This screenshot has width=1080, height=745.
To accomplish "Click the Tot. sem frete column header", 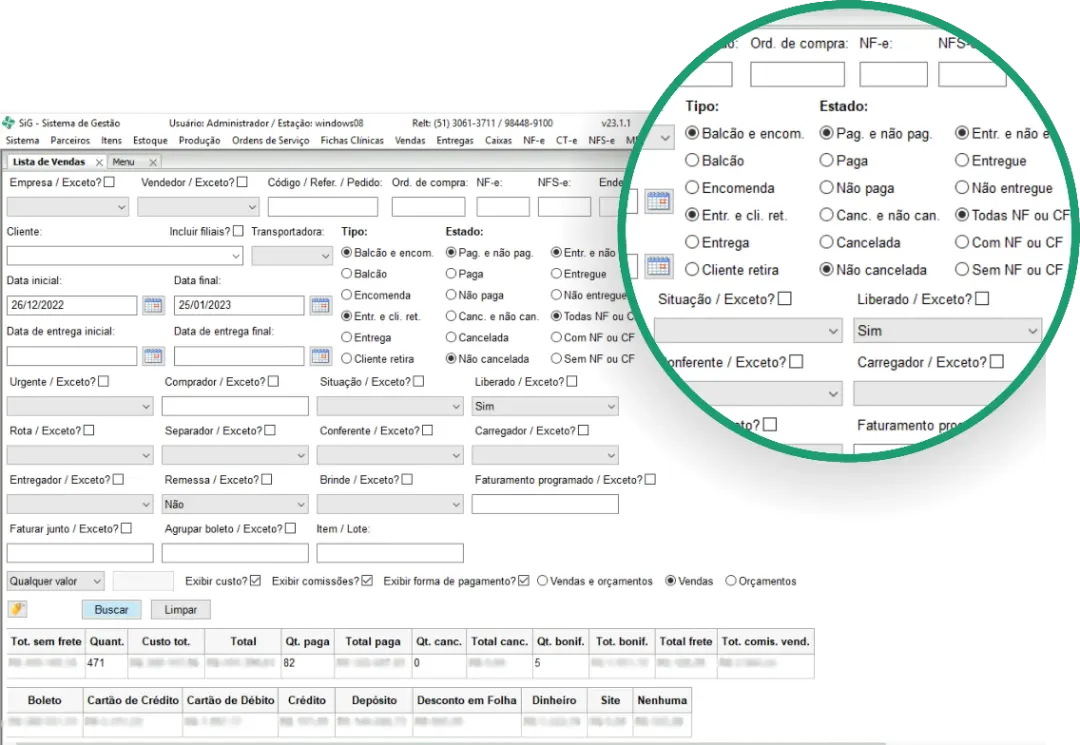I will (46, 641).
